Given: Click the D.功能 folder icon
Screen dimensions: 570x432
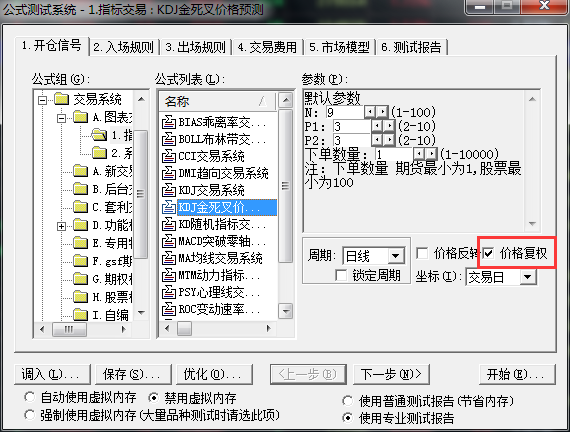Looking at the screenshot, I should point(81,225).
